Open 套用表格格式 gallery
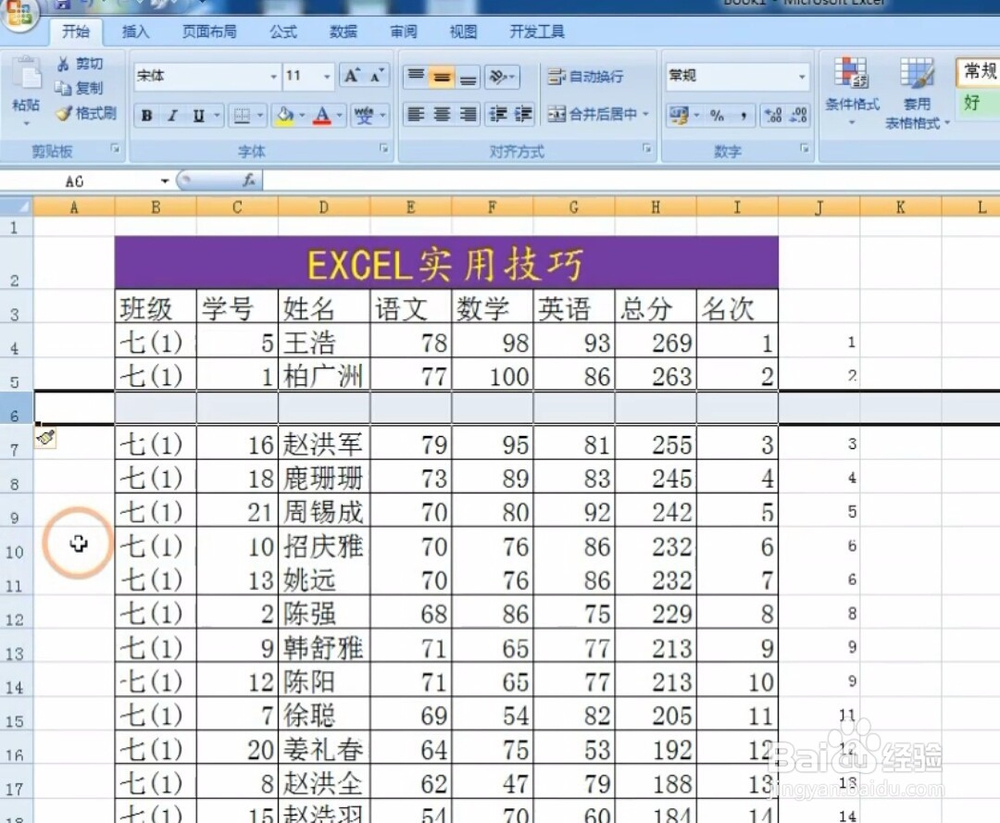This screenshot has width=1000, height=823. click(x=915, y=95)
